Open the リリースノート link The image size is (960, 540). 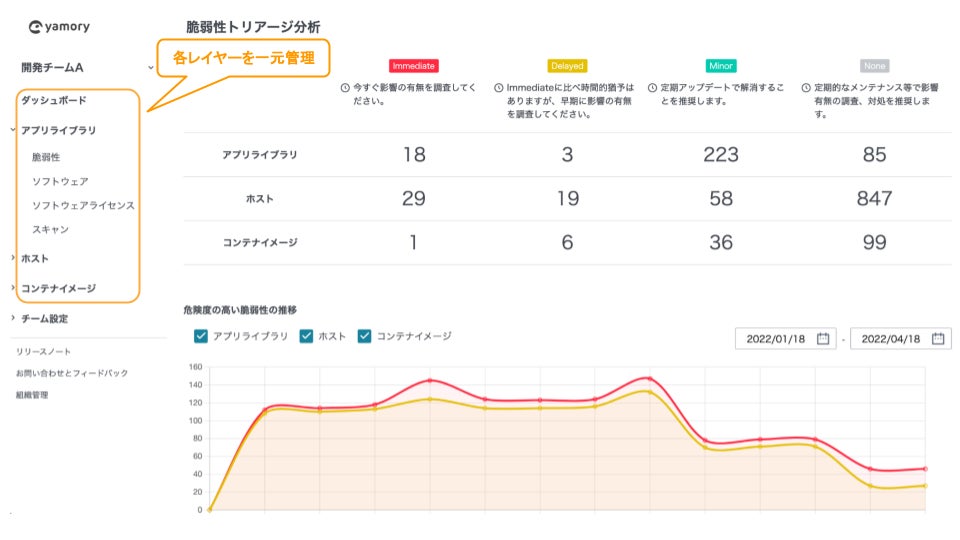click(x=43, y=352)
